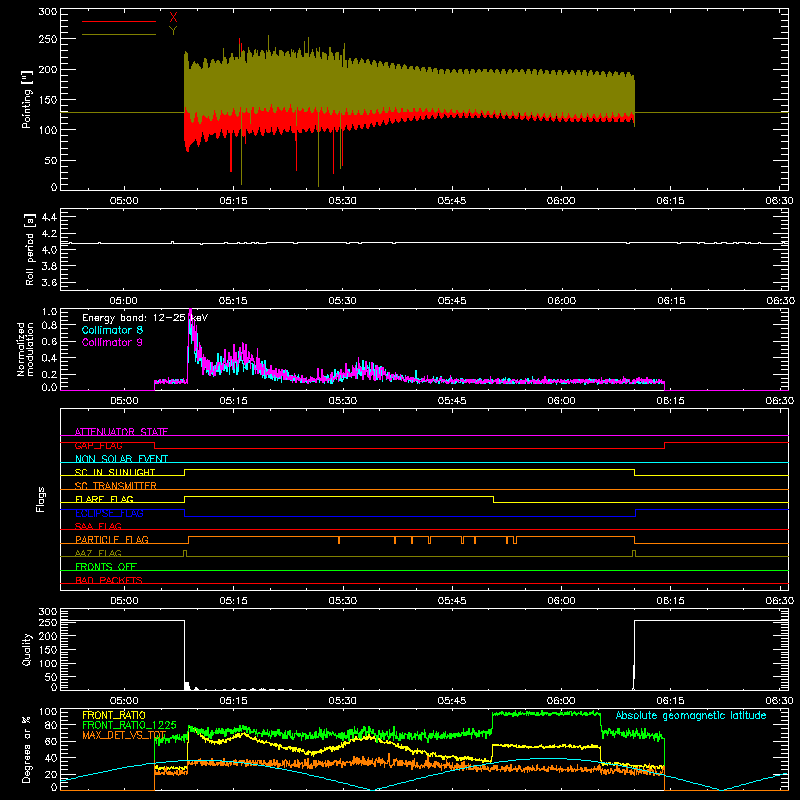Image resolution: width=800 pixels, height=800 pixels.
Task: Click the Pointing axis title
Action: click(x=27, y=99)
